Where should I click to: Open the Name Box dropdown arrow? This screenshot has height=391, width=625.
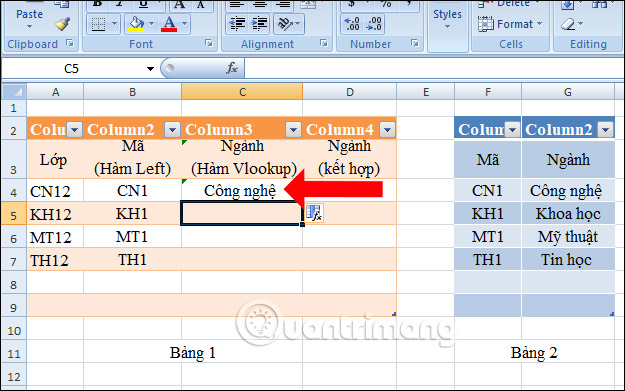point(150,69)
